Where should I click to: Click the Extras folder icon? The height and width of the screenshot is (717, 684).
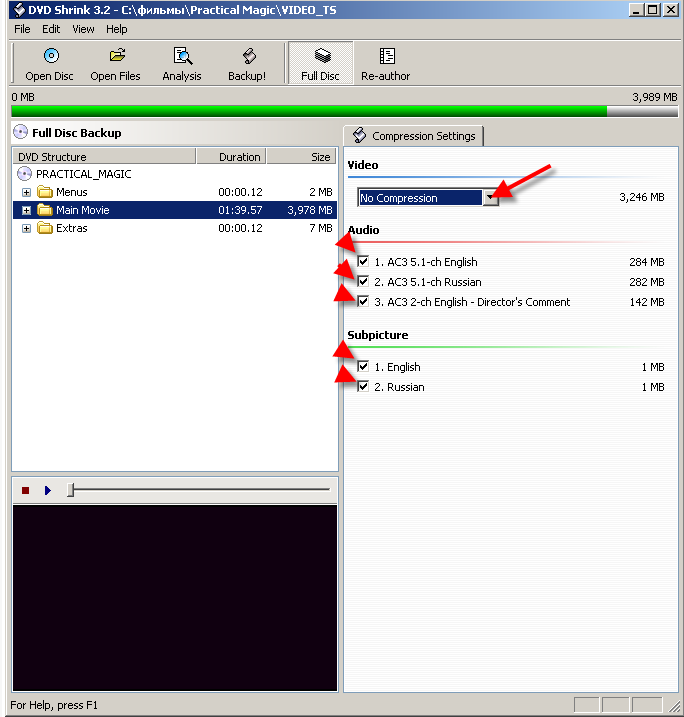click(45, 228)
